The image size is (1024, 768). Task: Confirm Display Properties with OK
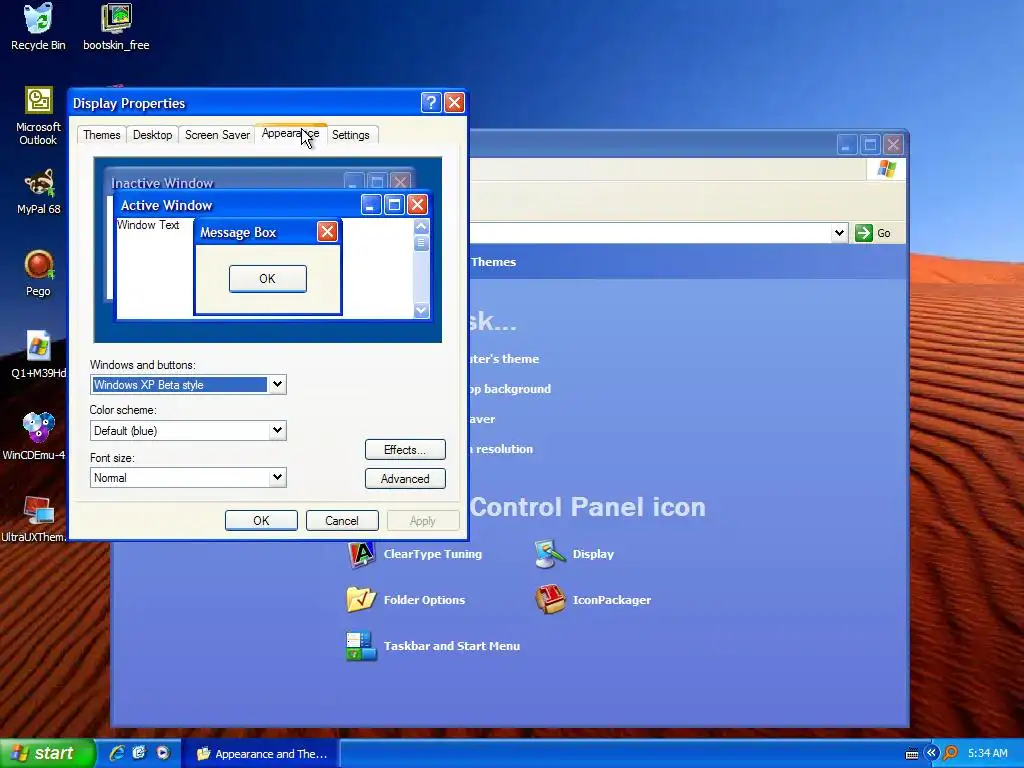(x=261, y=520)
